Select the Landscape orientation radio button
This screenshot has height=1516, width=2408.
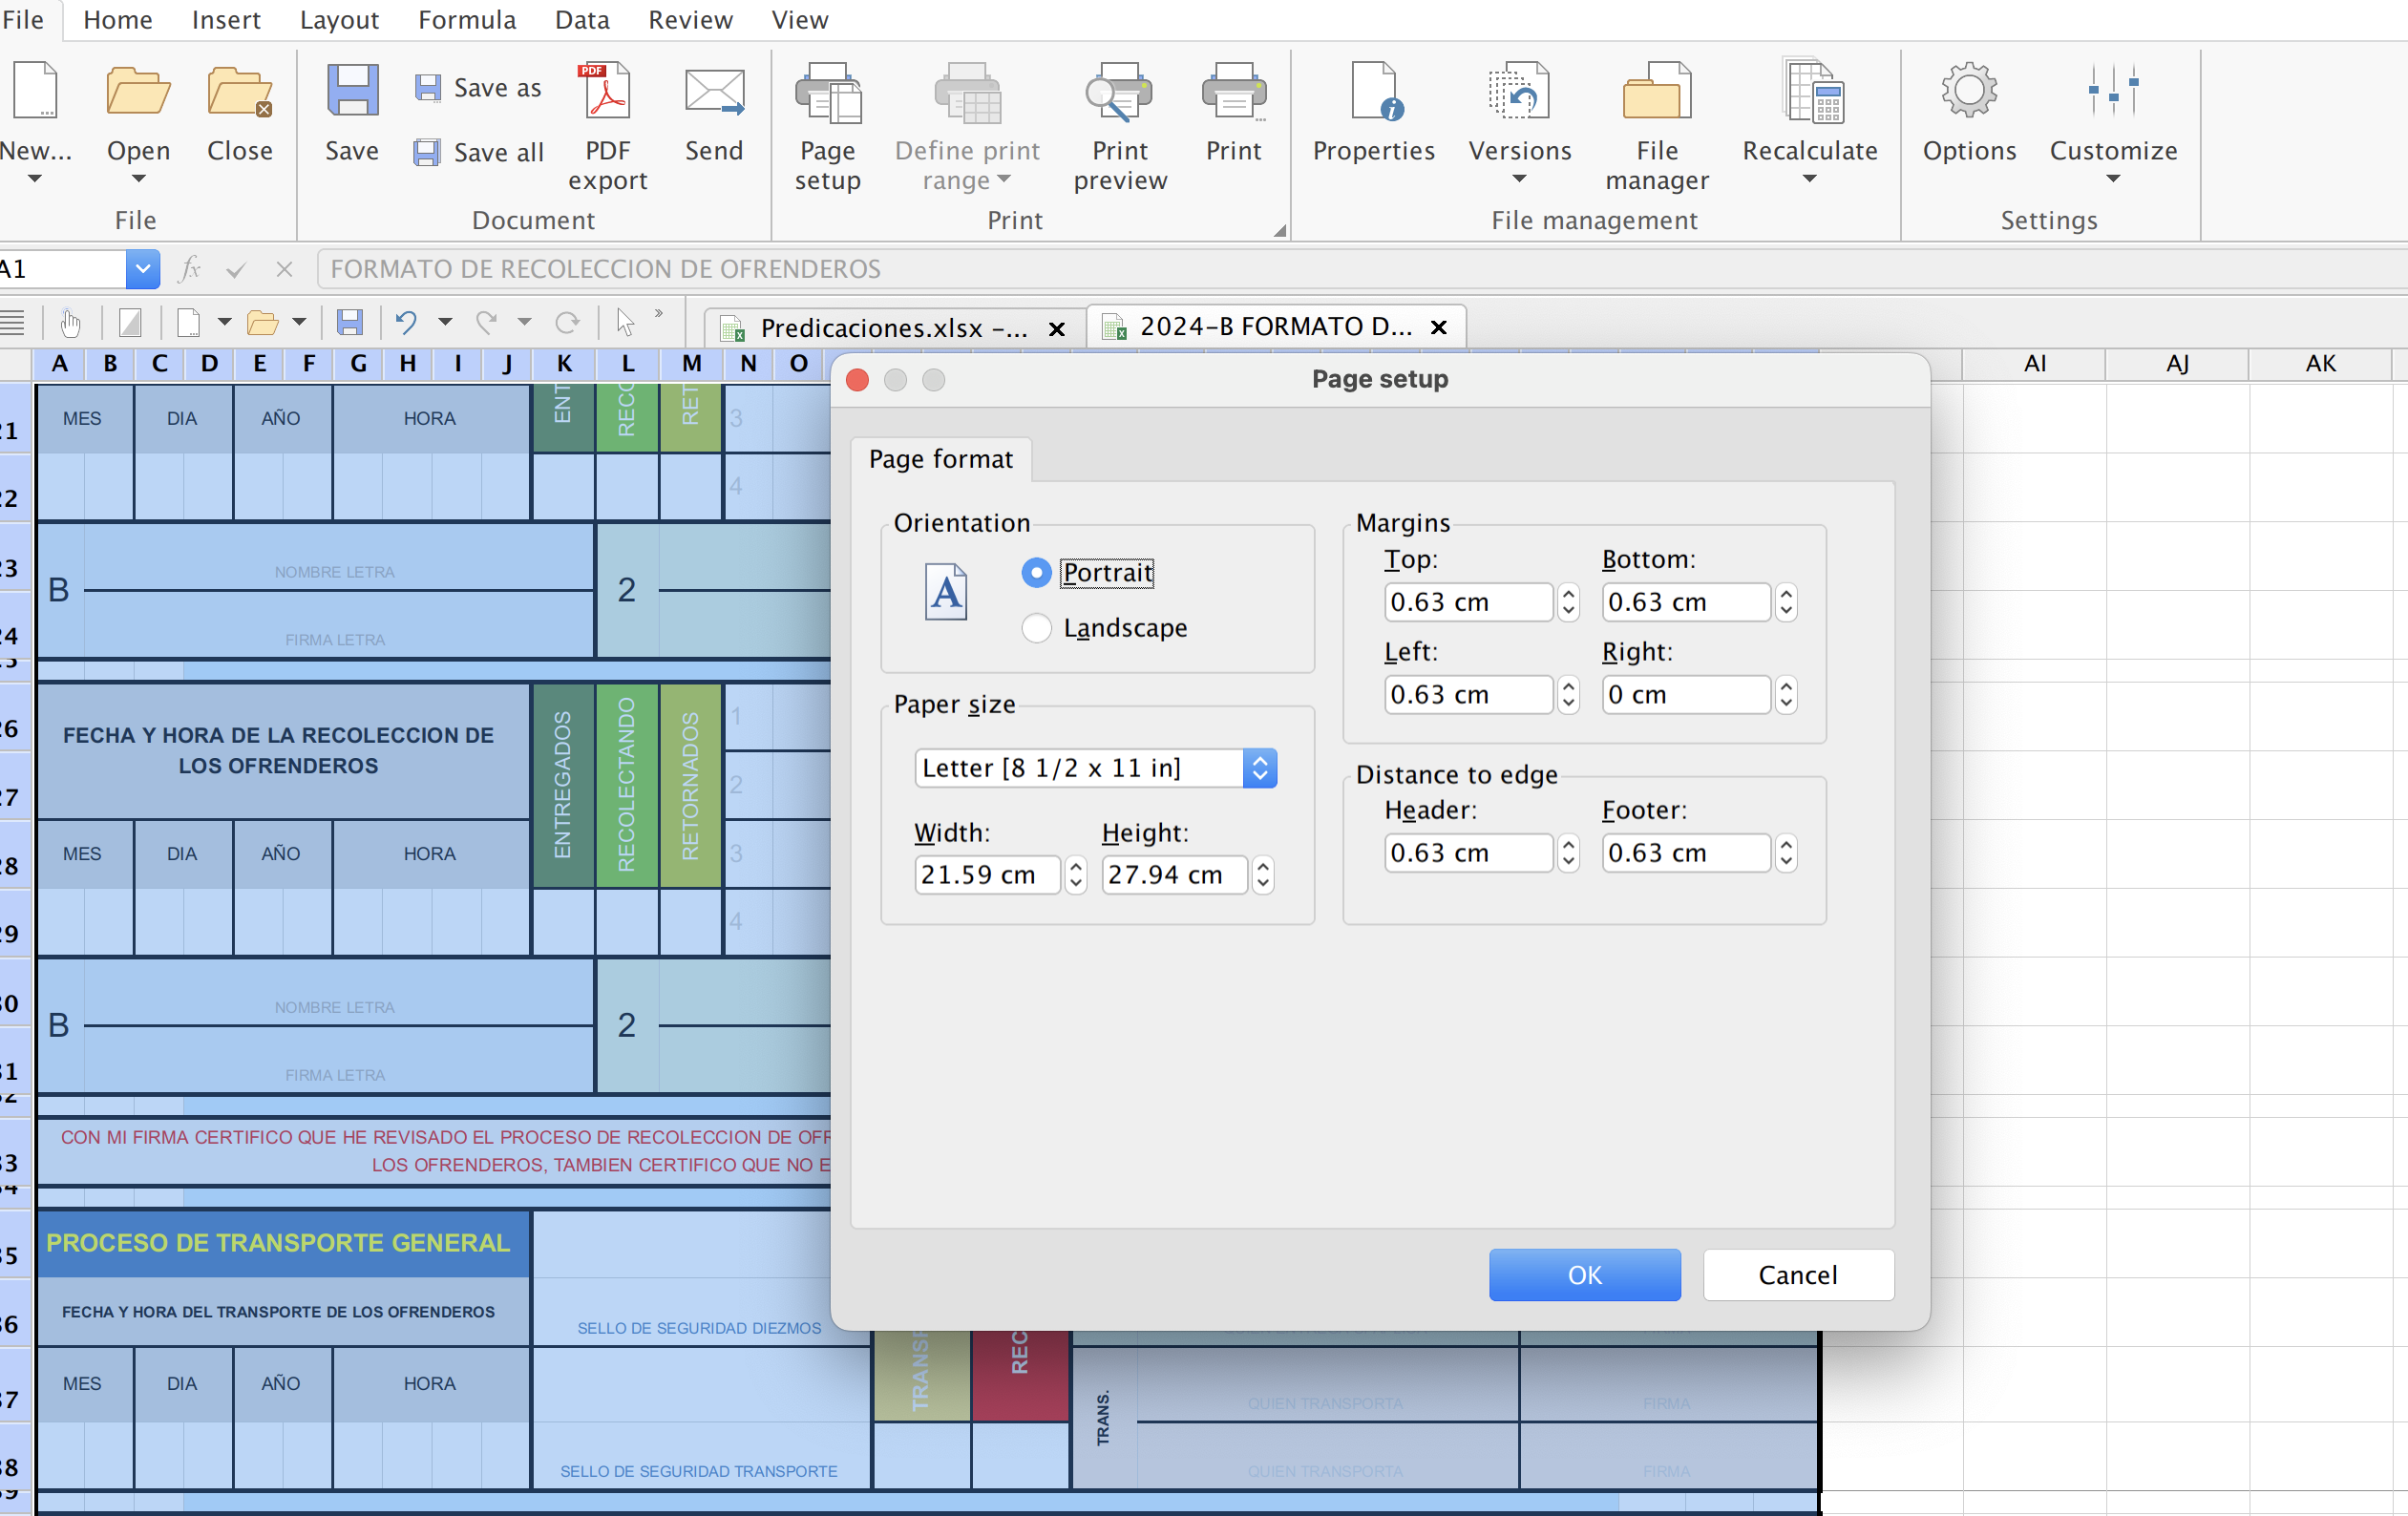pyautogui.click(x=1036, y=628)
